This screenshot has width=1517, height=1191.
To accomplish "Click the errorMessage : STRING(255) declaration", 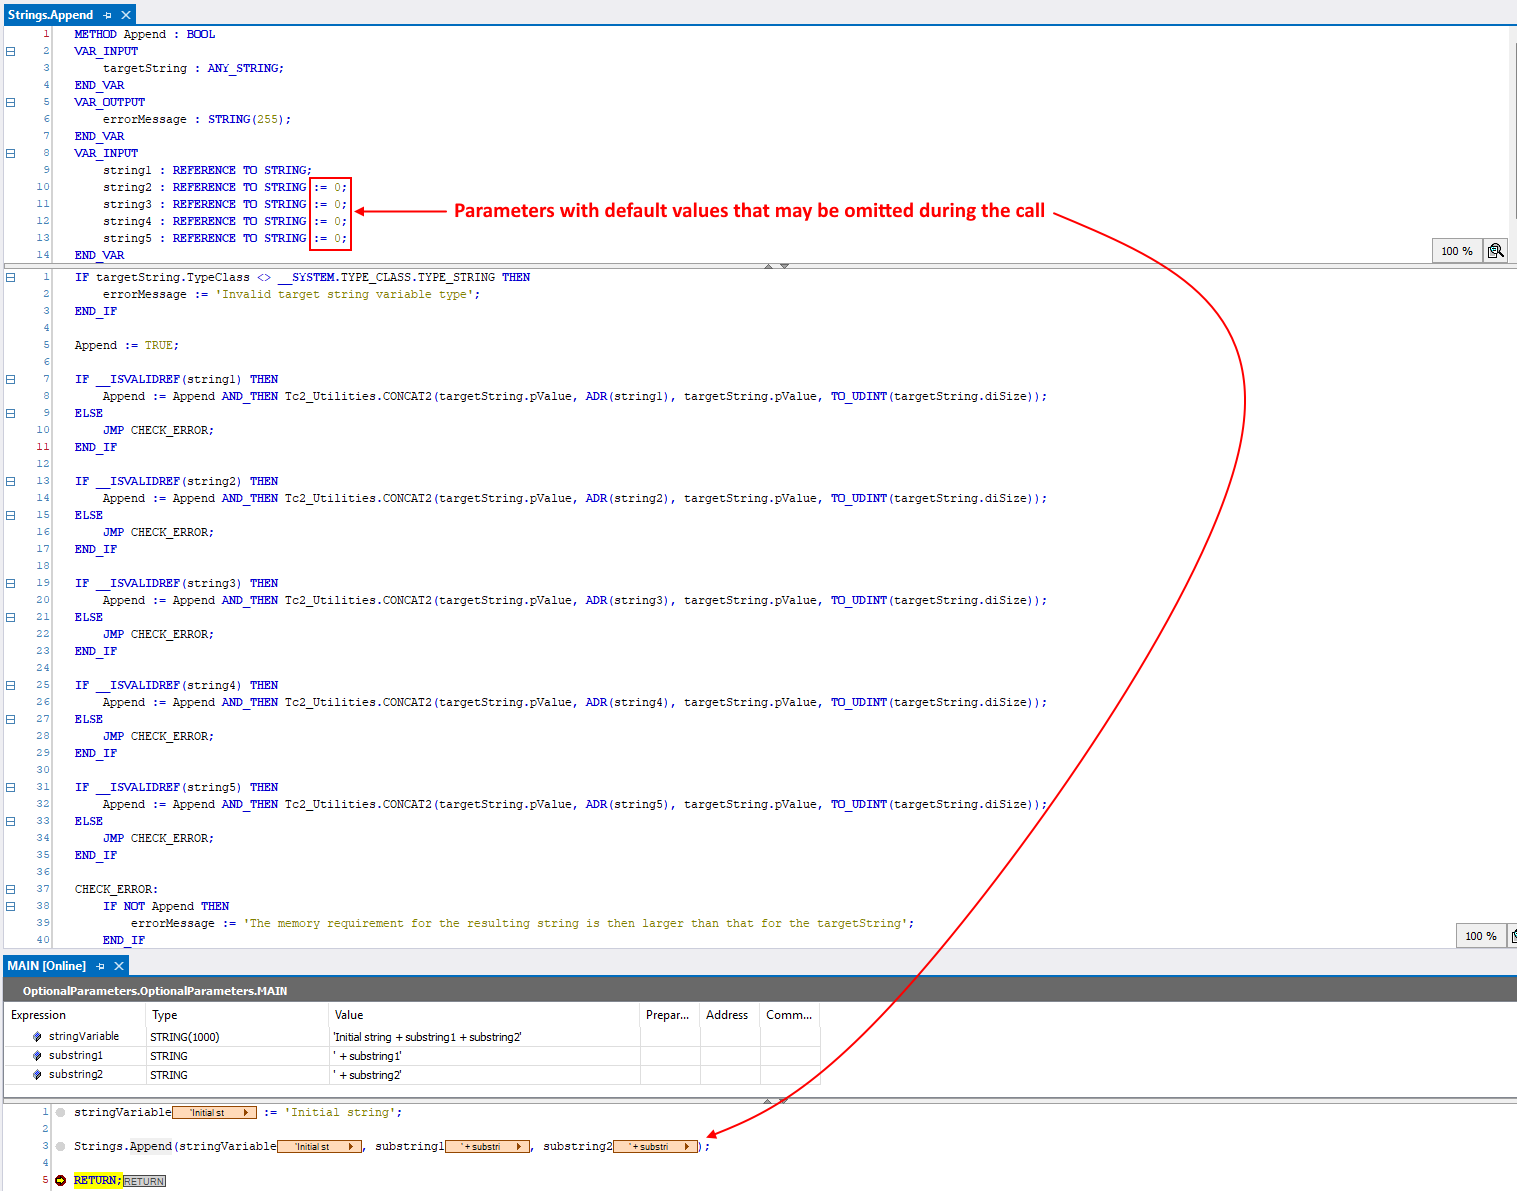I will tap(197, 119).
